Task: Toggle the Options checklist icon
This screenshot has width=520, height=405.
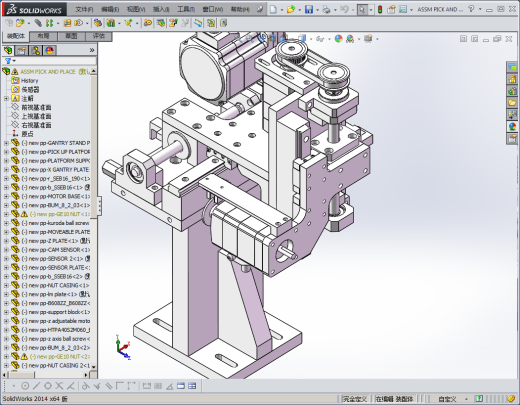Action: [x=403, y=10]
